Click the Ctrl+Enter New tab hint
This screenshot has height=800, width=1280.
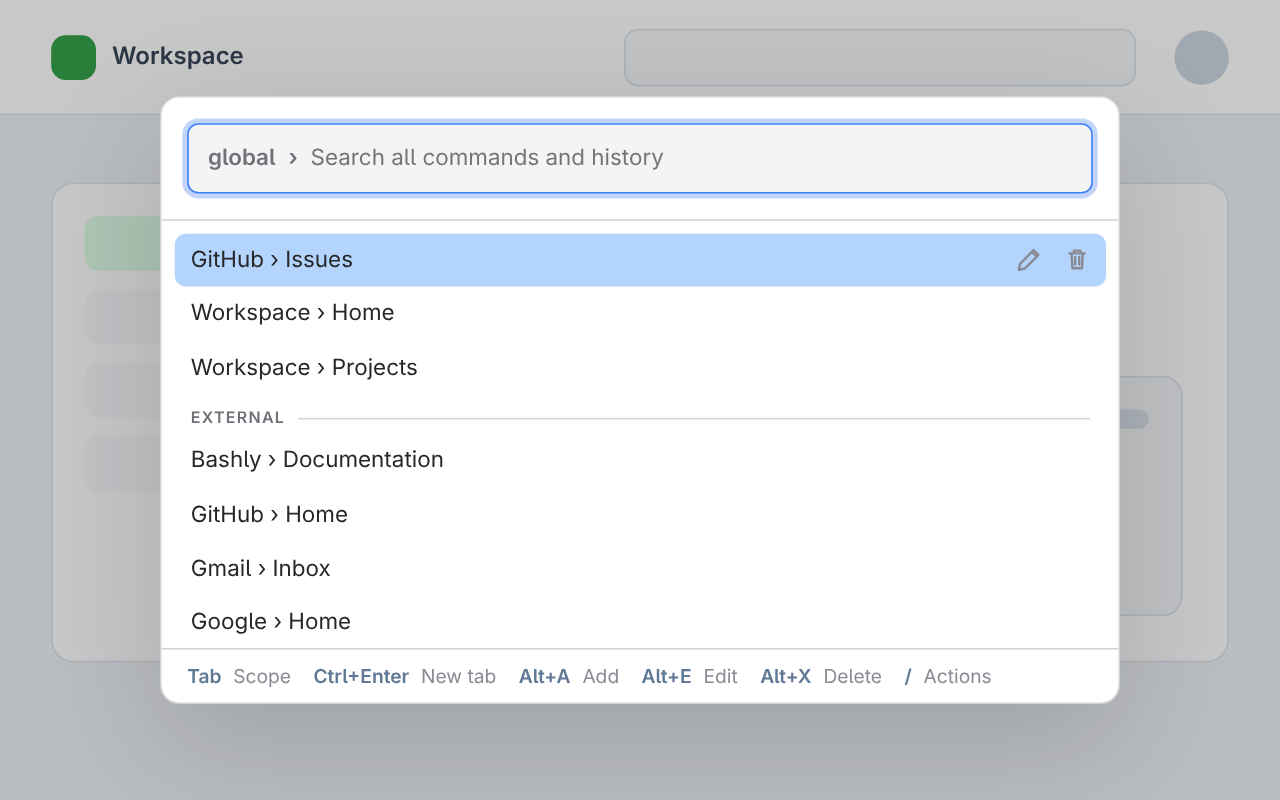point(405,677)
